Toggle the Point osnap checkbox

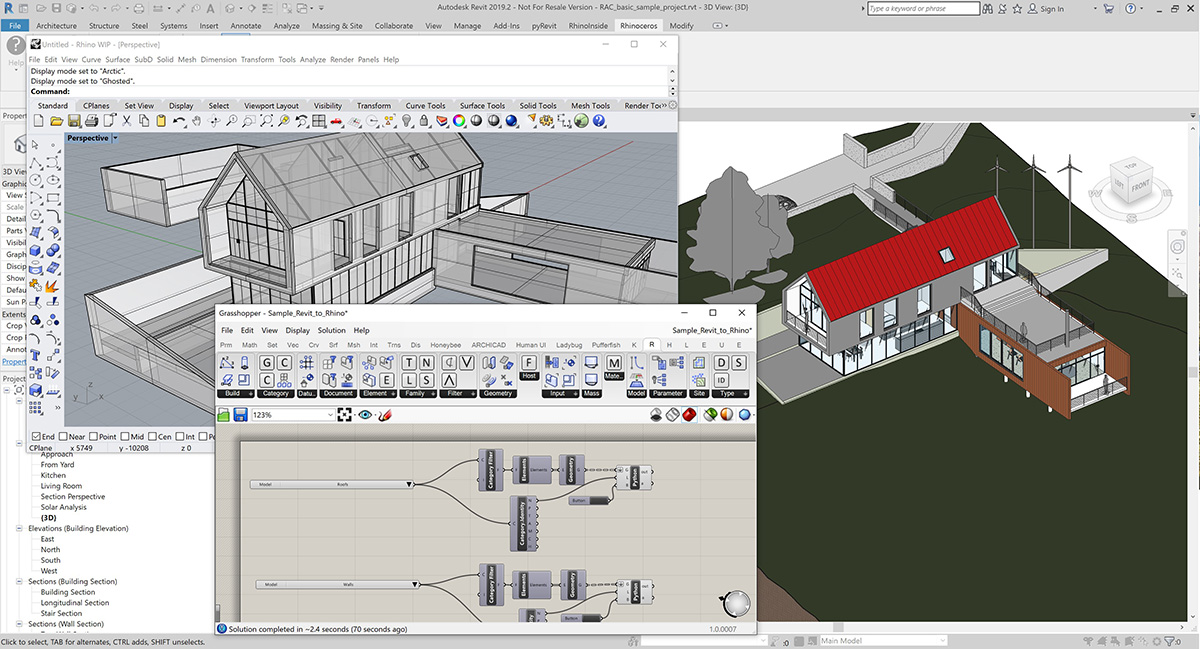93,437
